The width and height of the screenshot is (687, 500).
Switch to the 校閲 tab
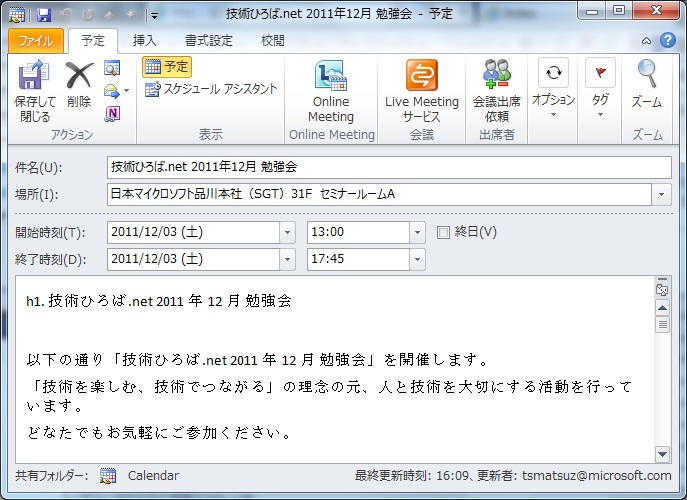click(273, 41)
